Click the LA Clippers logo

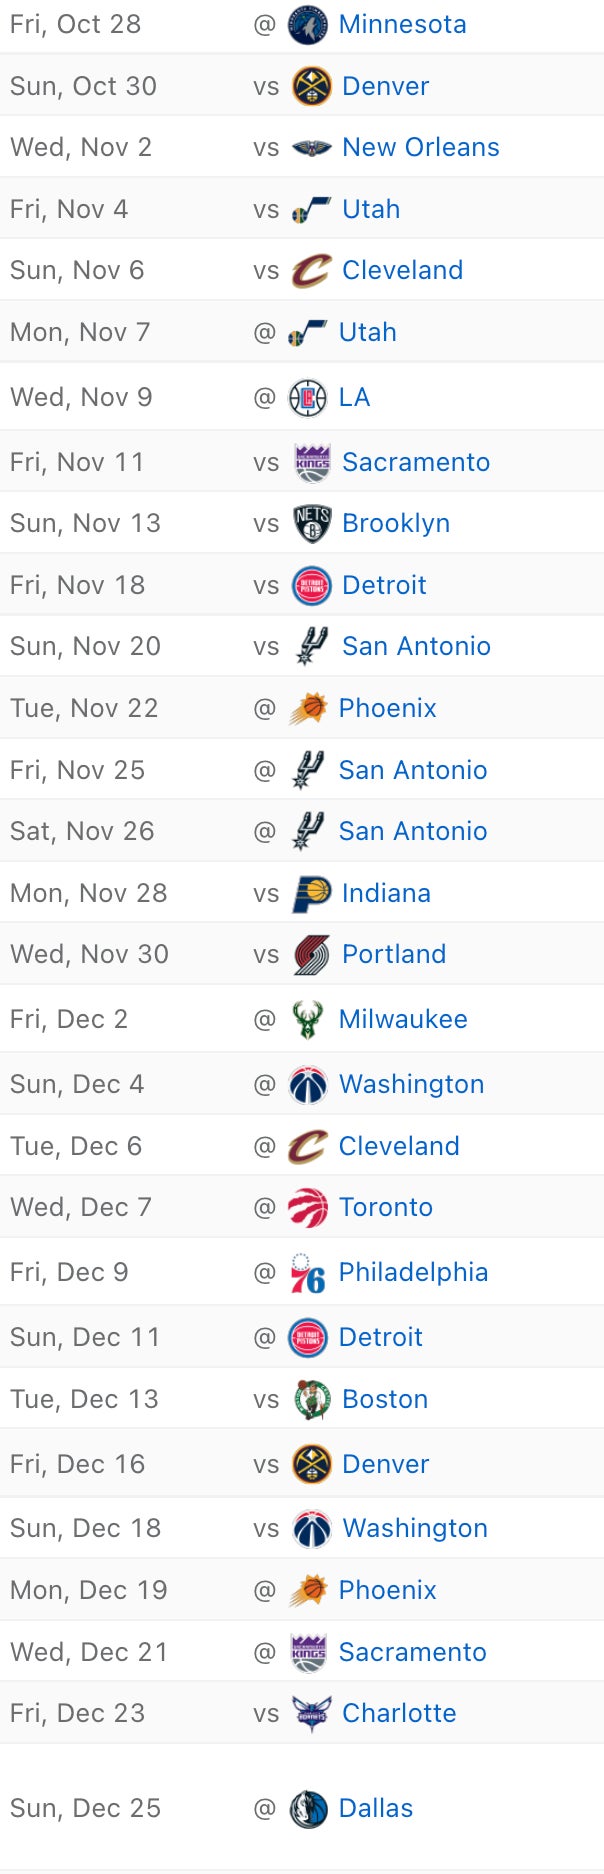tap(308, 398)
